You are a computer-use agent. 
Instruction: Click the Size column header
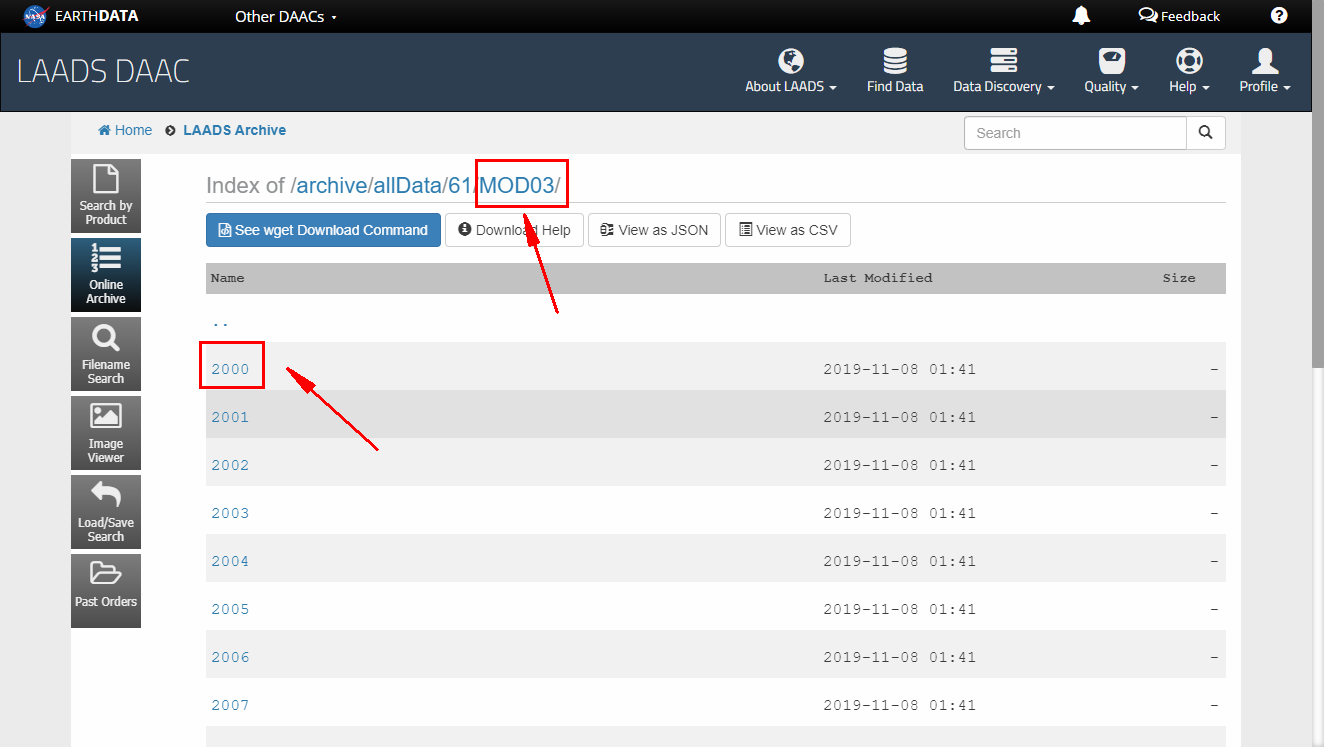[x=1179, y=278]
